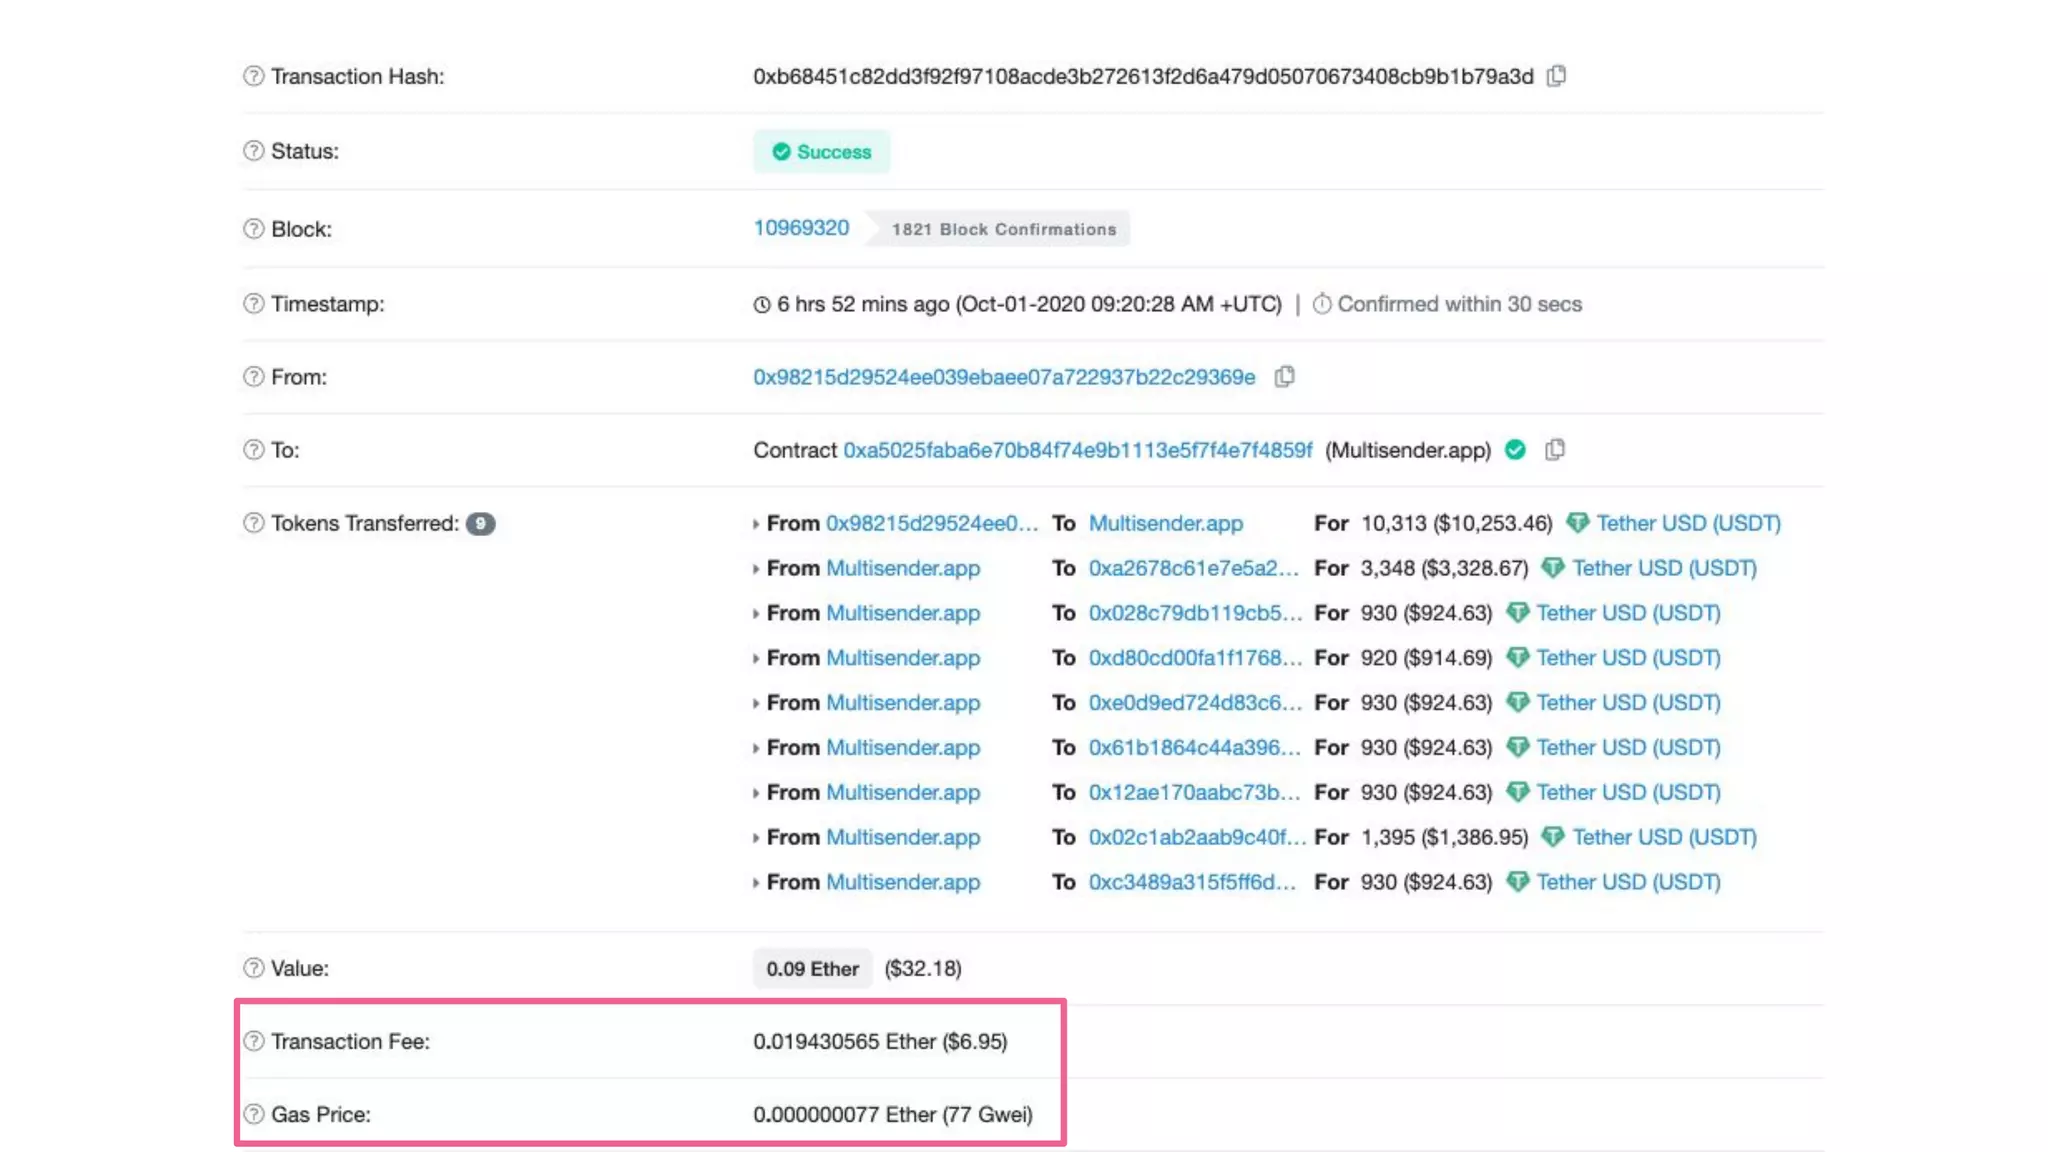This screenshot has height=1152, width=2048.
Task: Expand arrow of the 3,348 USDT transfer row
Action: pos(756,569)
